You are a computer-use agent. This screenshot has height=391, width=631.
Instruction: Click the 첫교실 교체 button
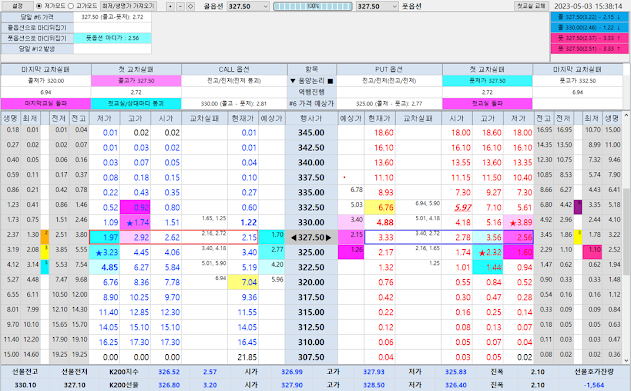tap(531, 6)
